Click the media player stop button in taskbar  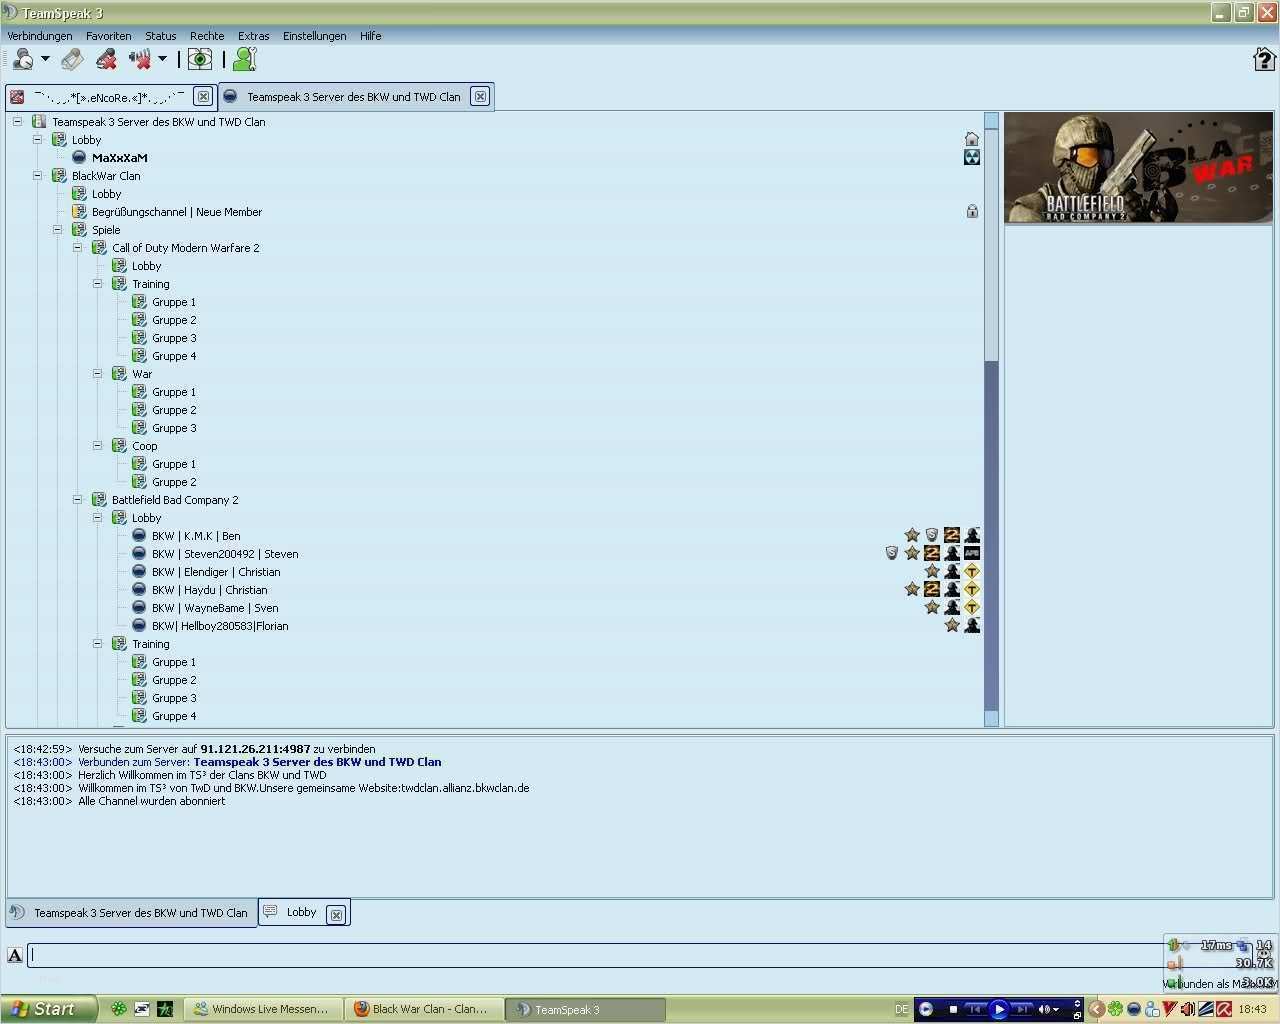(x=954, y=1009)
